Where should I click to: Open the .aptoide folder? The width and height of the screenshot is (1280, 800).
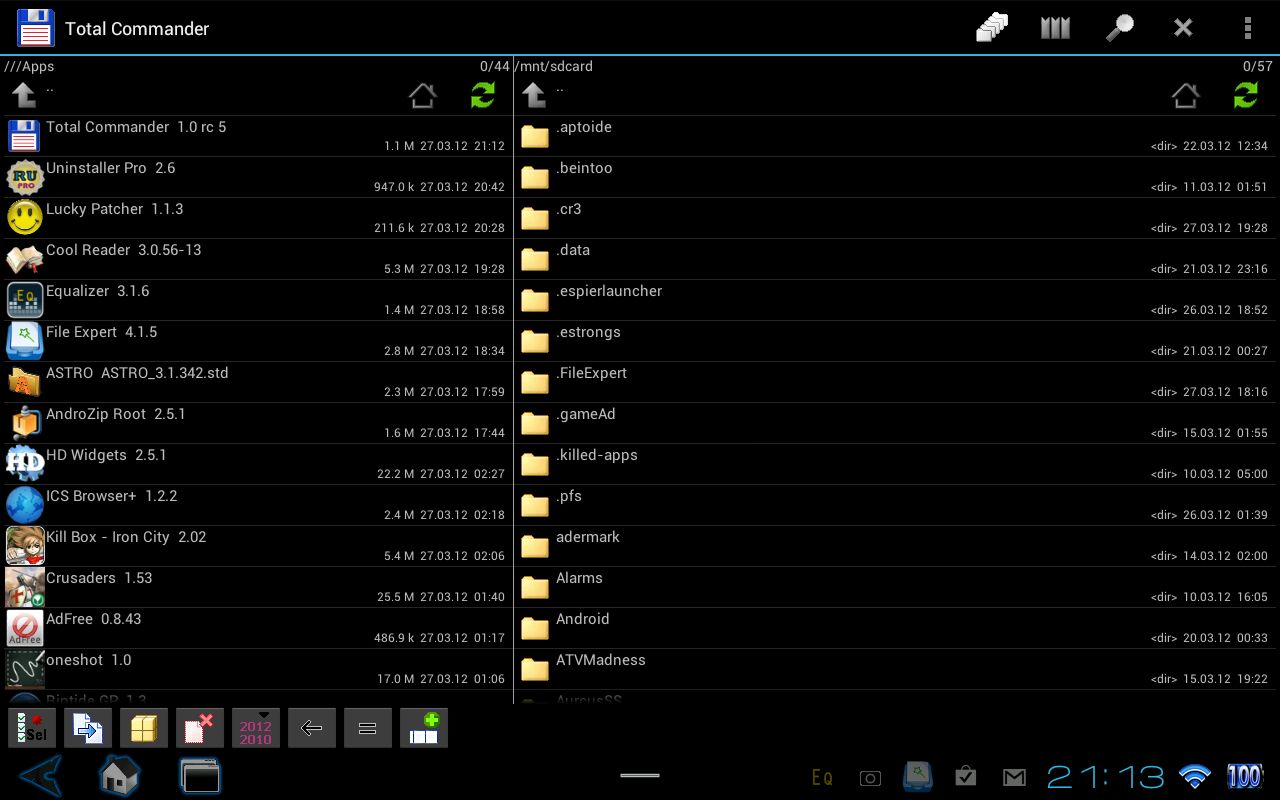click(x=896, y=136)
